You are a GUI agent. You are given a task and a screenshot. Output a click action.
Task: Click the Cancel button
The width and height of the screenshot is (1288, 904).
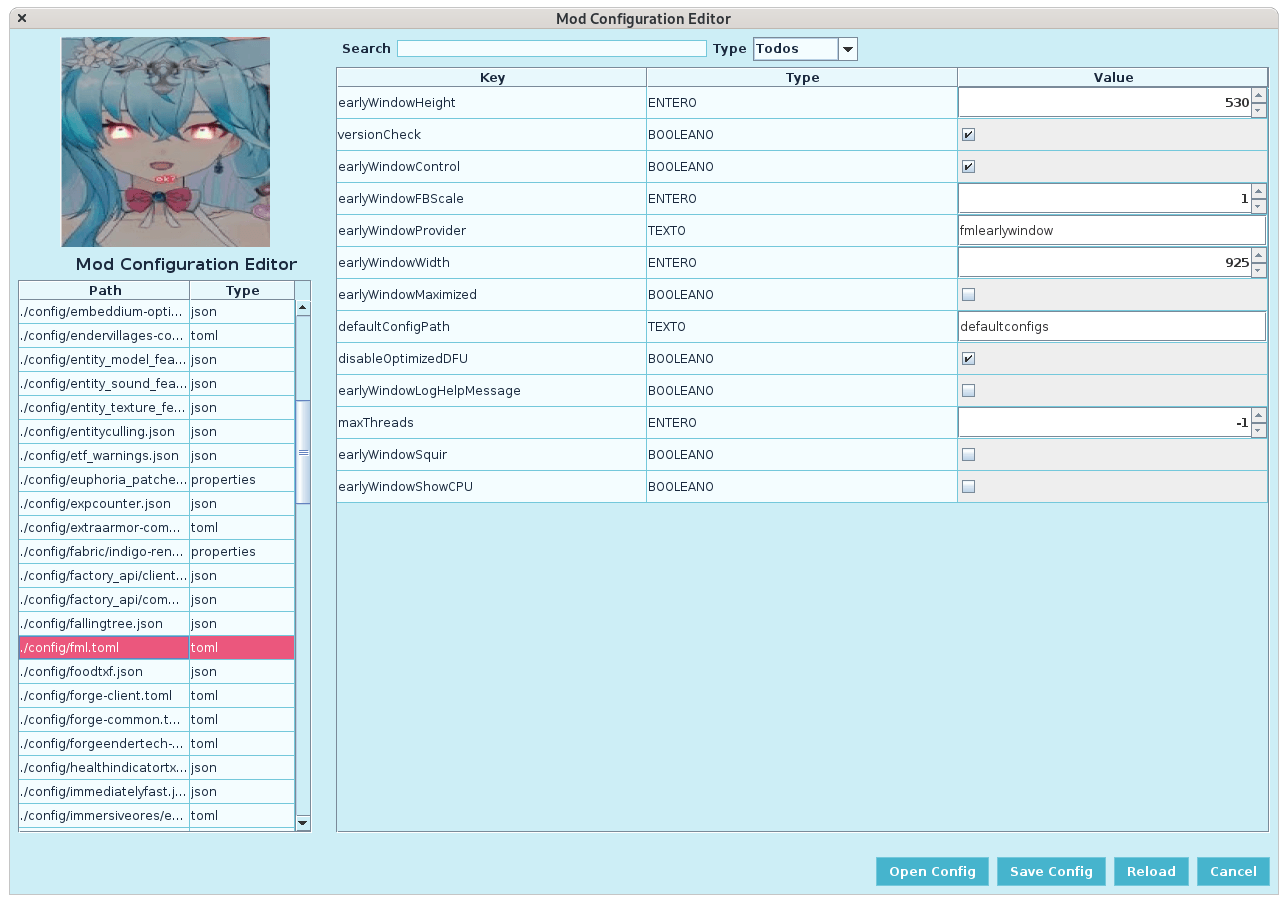coord(1233,871)
